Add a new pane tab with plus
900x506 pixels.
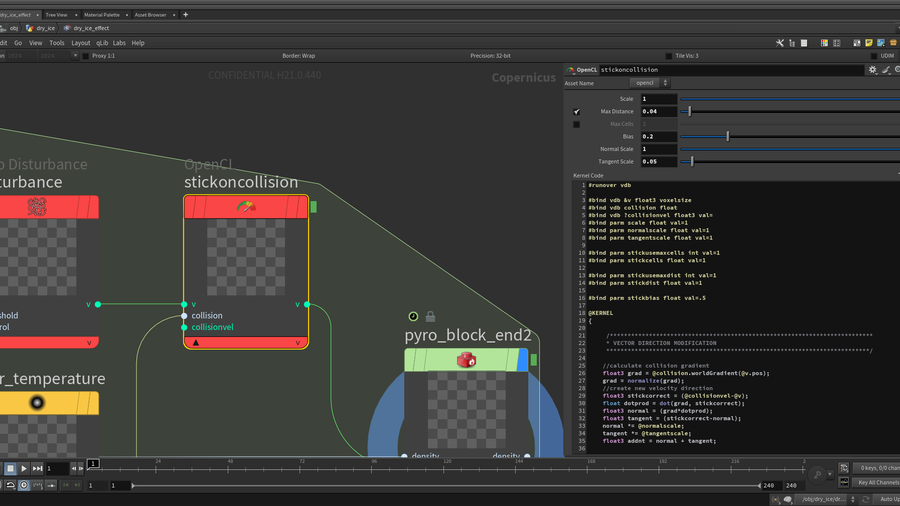pyautogui.click(x=185, y=15)
